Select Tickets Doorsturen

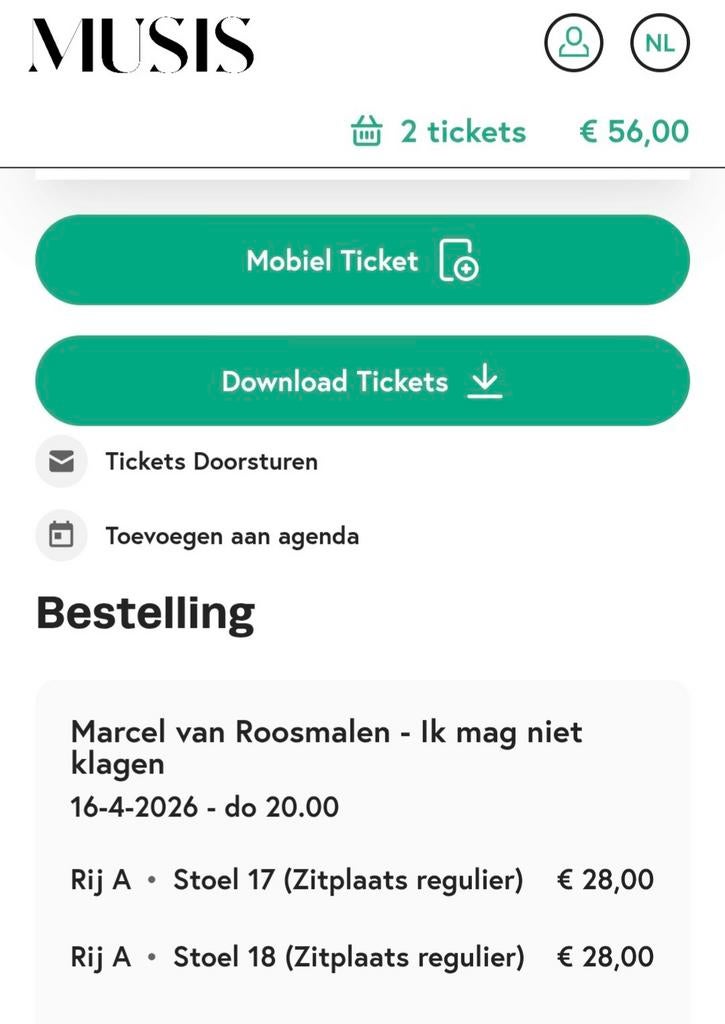pos(212,462)
